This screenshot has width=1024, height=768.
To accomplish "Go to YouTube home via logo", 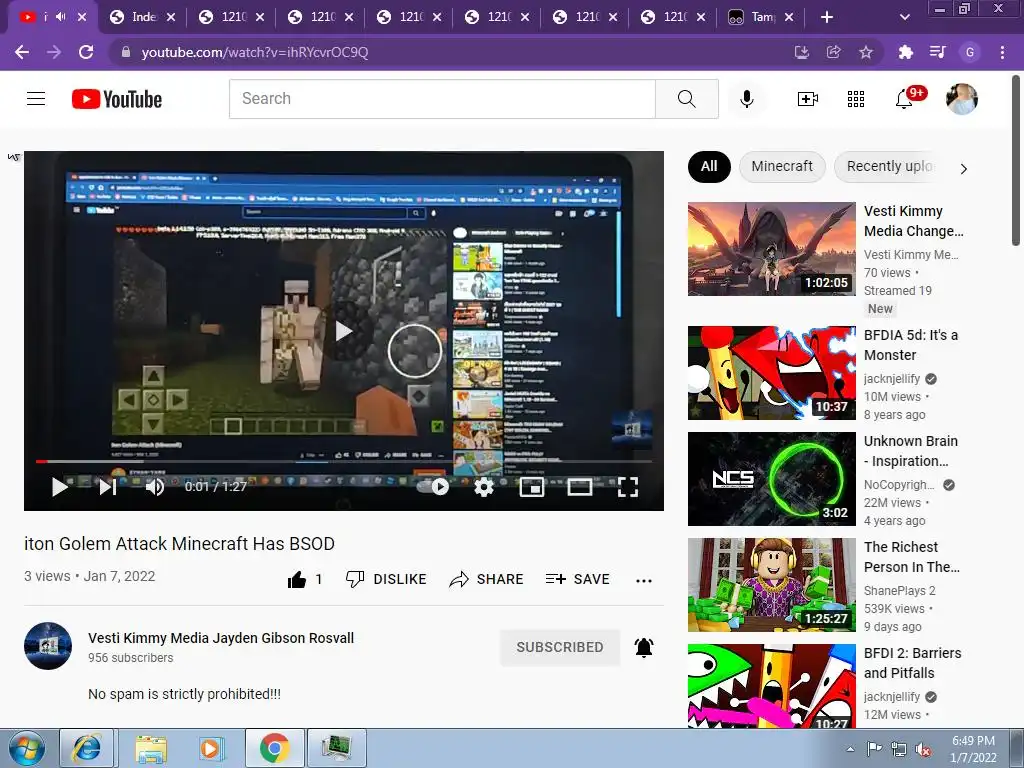I will pos(117,99).
